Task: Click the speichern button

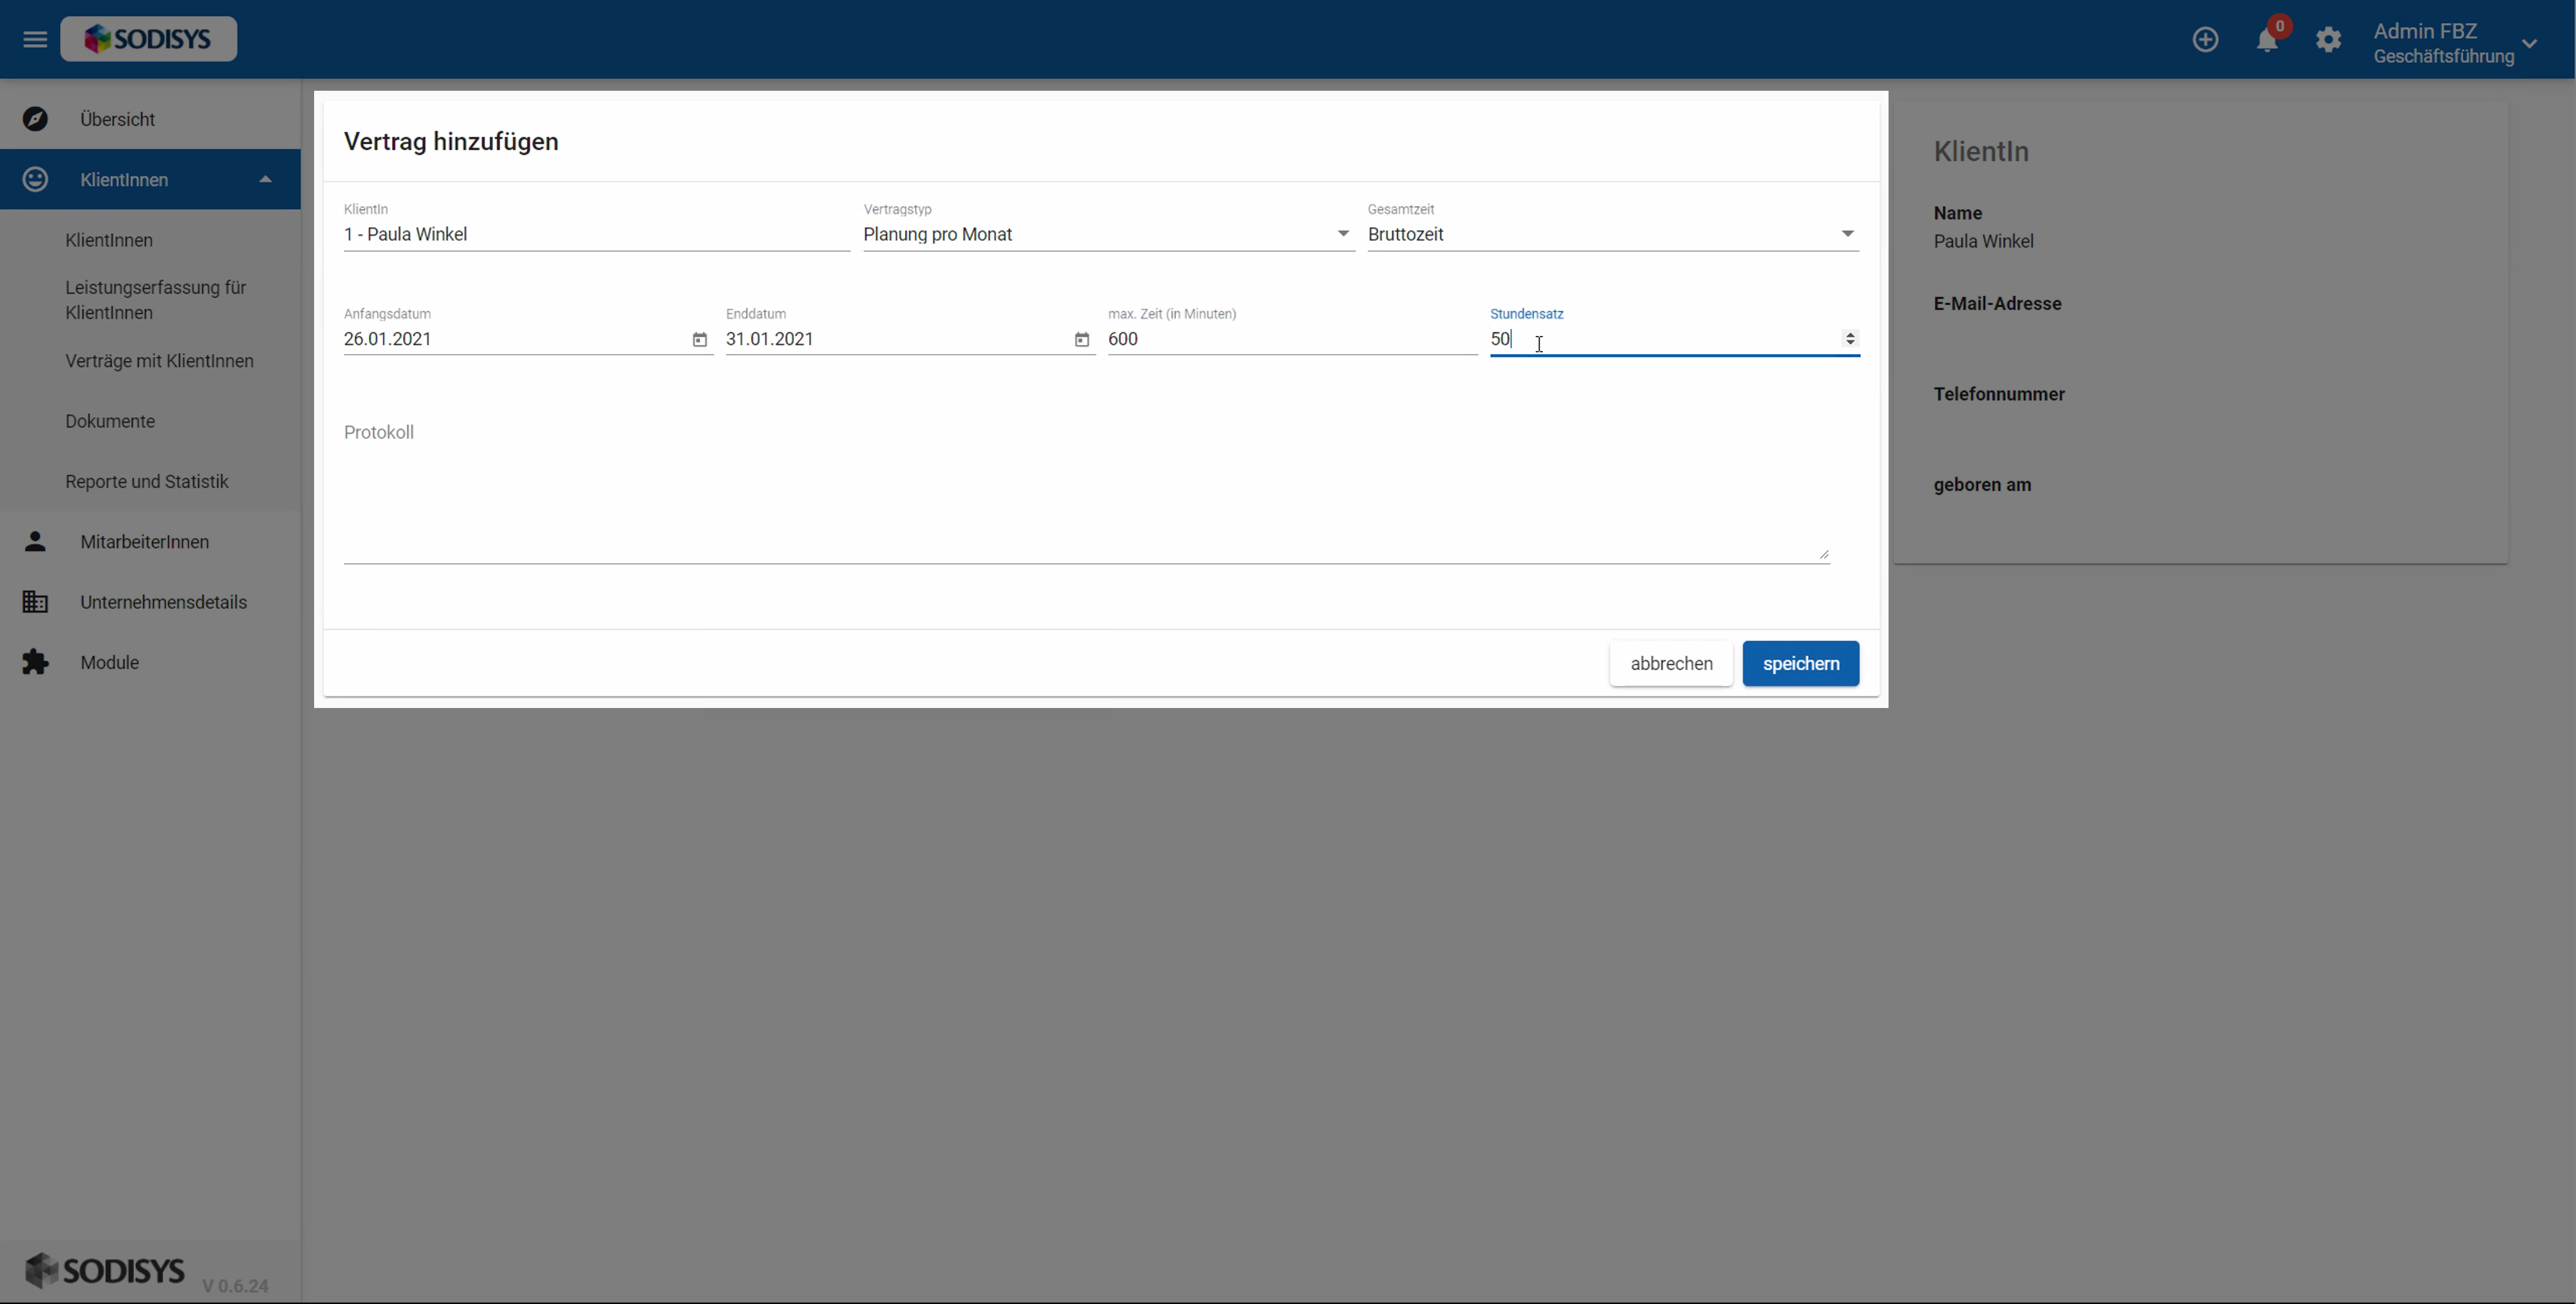Action: tap(1800, 663)
